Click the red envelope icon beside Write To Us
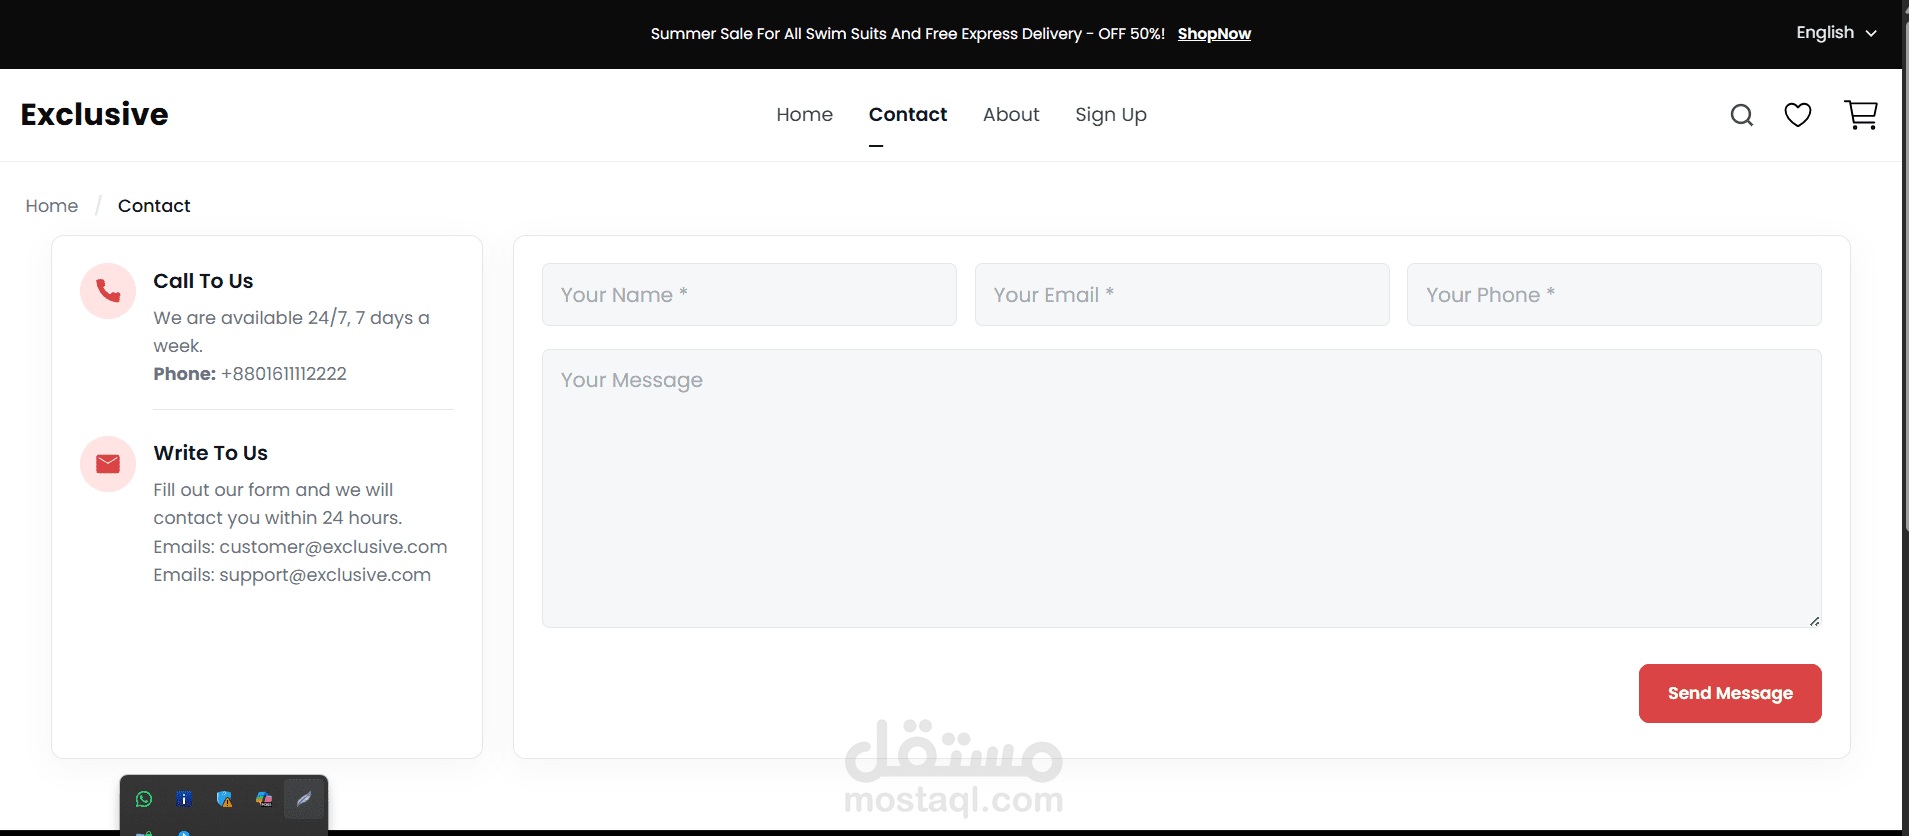 [x=108, y=464]
